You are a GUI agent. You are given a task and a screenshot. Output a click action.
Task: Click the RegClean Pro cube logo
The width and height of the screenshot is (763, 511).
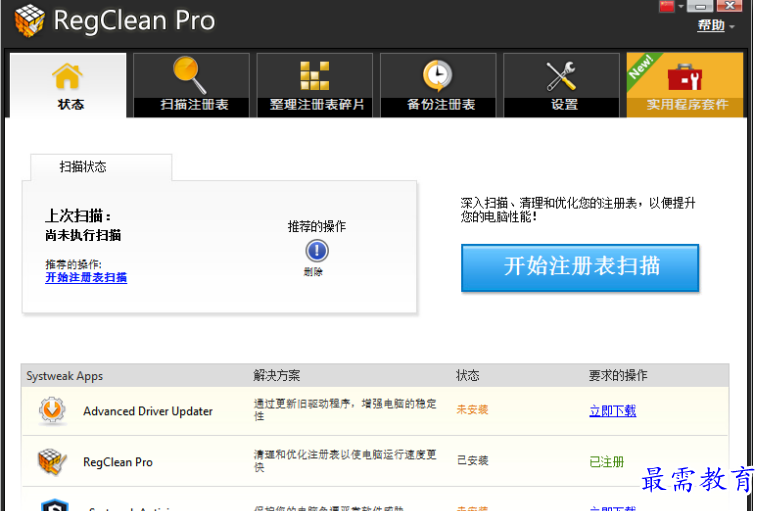pyautogui.click(x=29, y=20)
